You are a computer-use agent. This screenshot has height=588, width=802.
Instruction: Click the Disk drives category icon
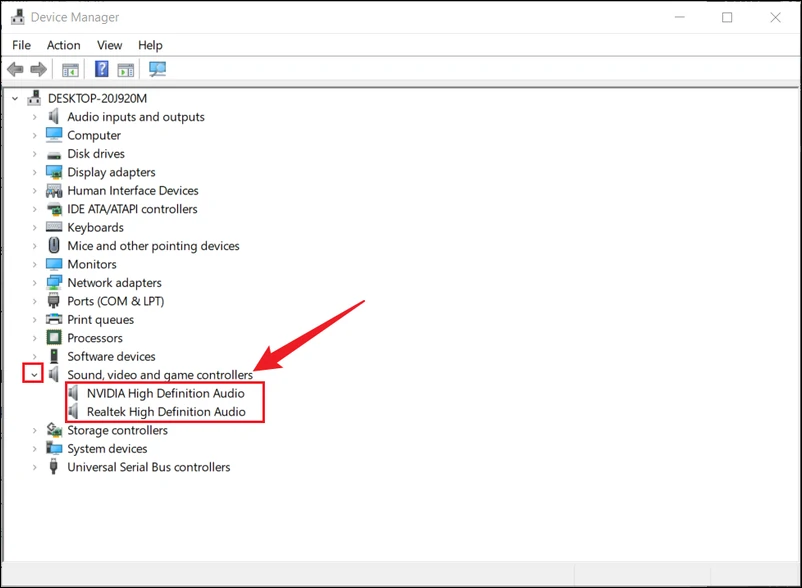tap(54, 155)
